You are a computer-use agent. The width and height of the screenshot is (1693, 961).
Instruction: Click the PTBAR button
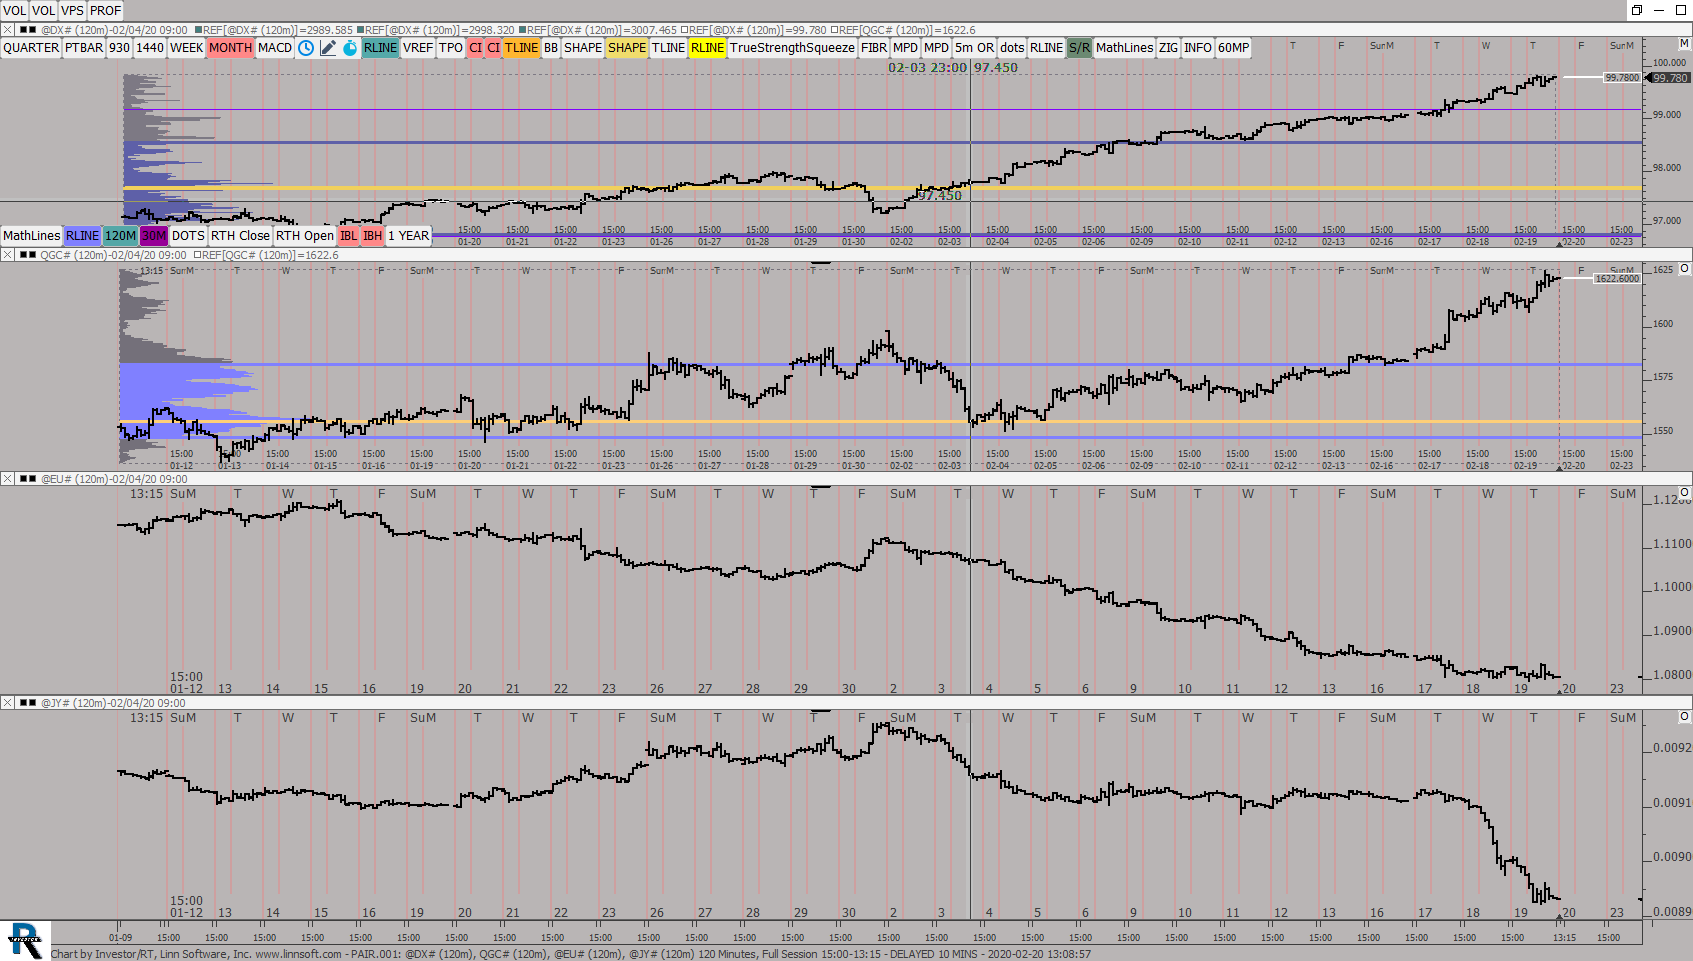(x=84, y=48)
